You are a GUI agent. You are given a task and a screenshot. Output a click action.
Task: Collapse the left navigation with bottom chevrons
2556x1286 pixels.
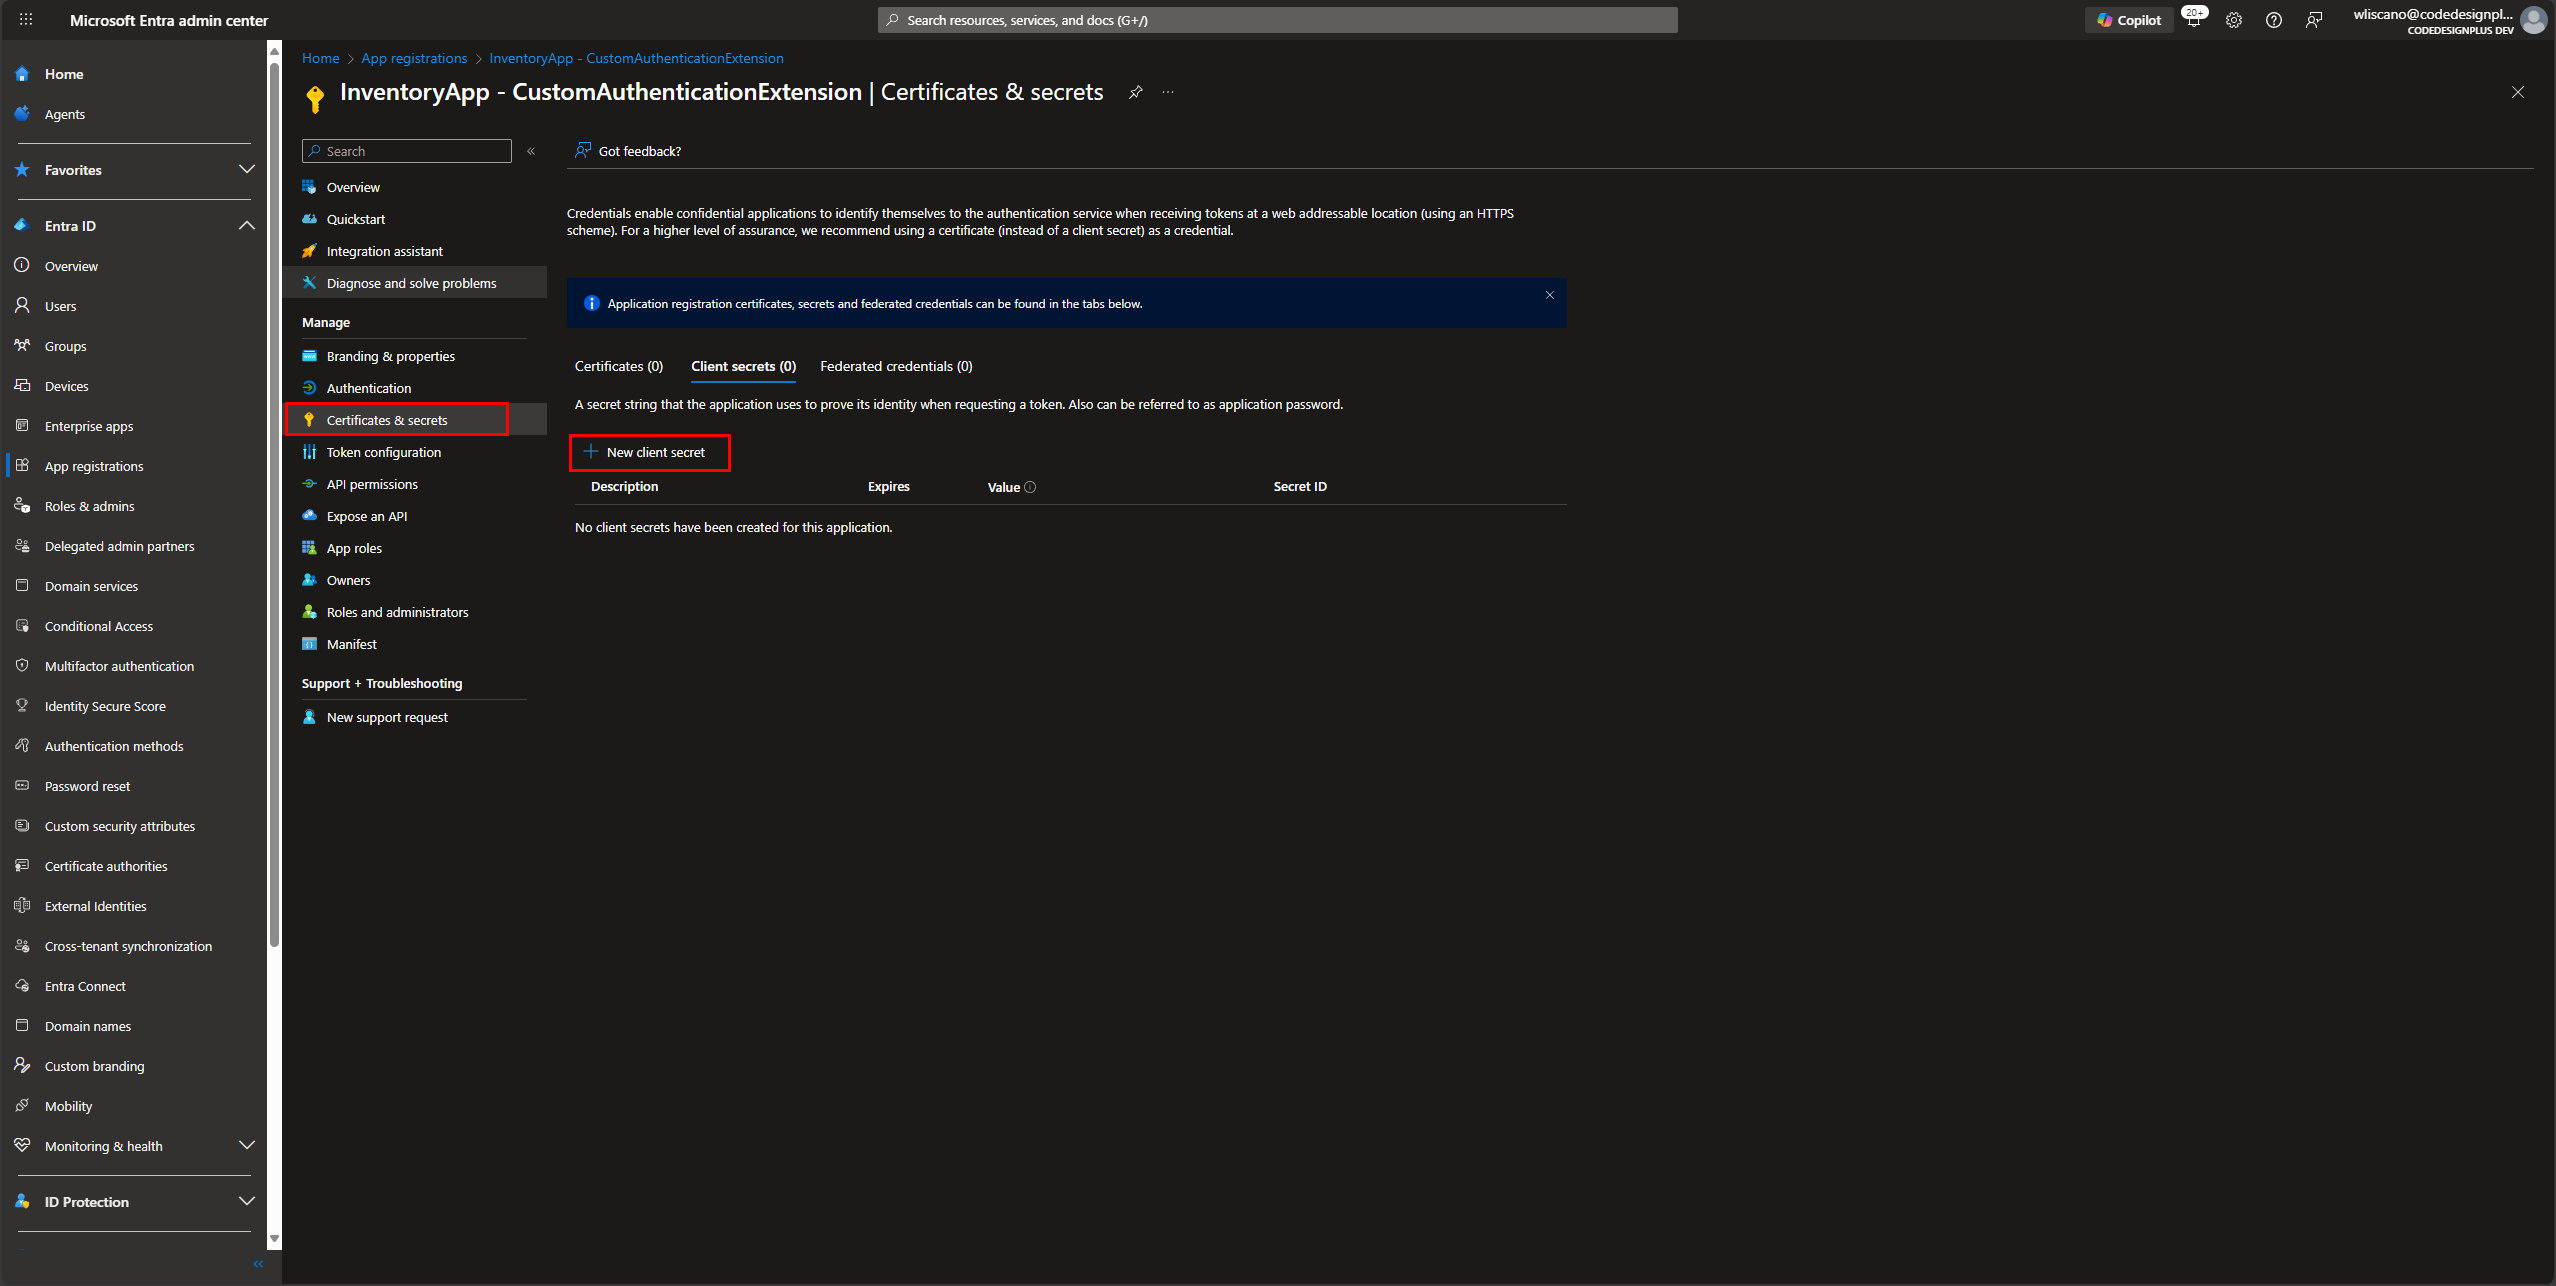point(258,1264)
